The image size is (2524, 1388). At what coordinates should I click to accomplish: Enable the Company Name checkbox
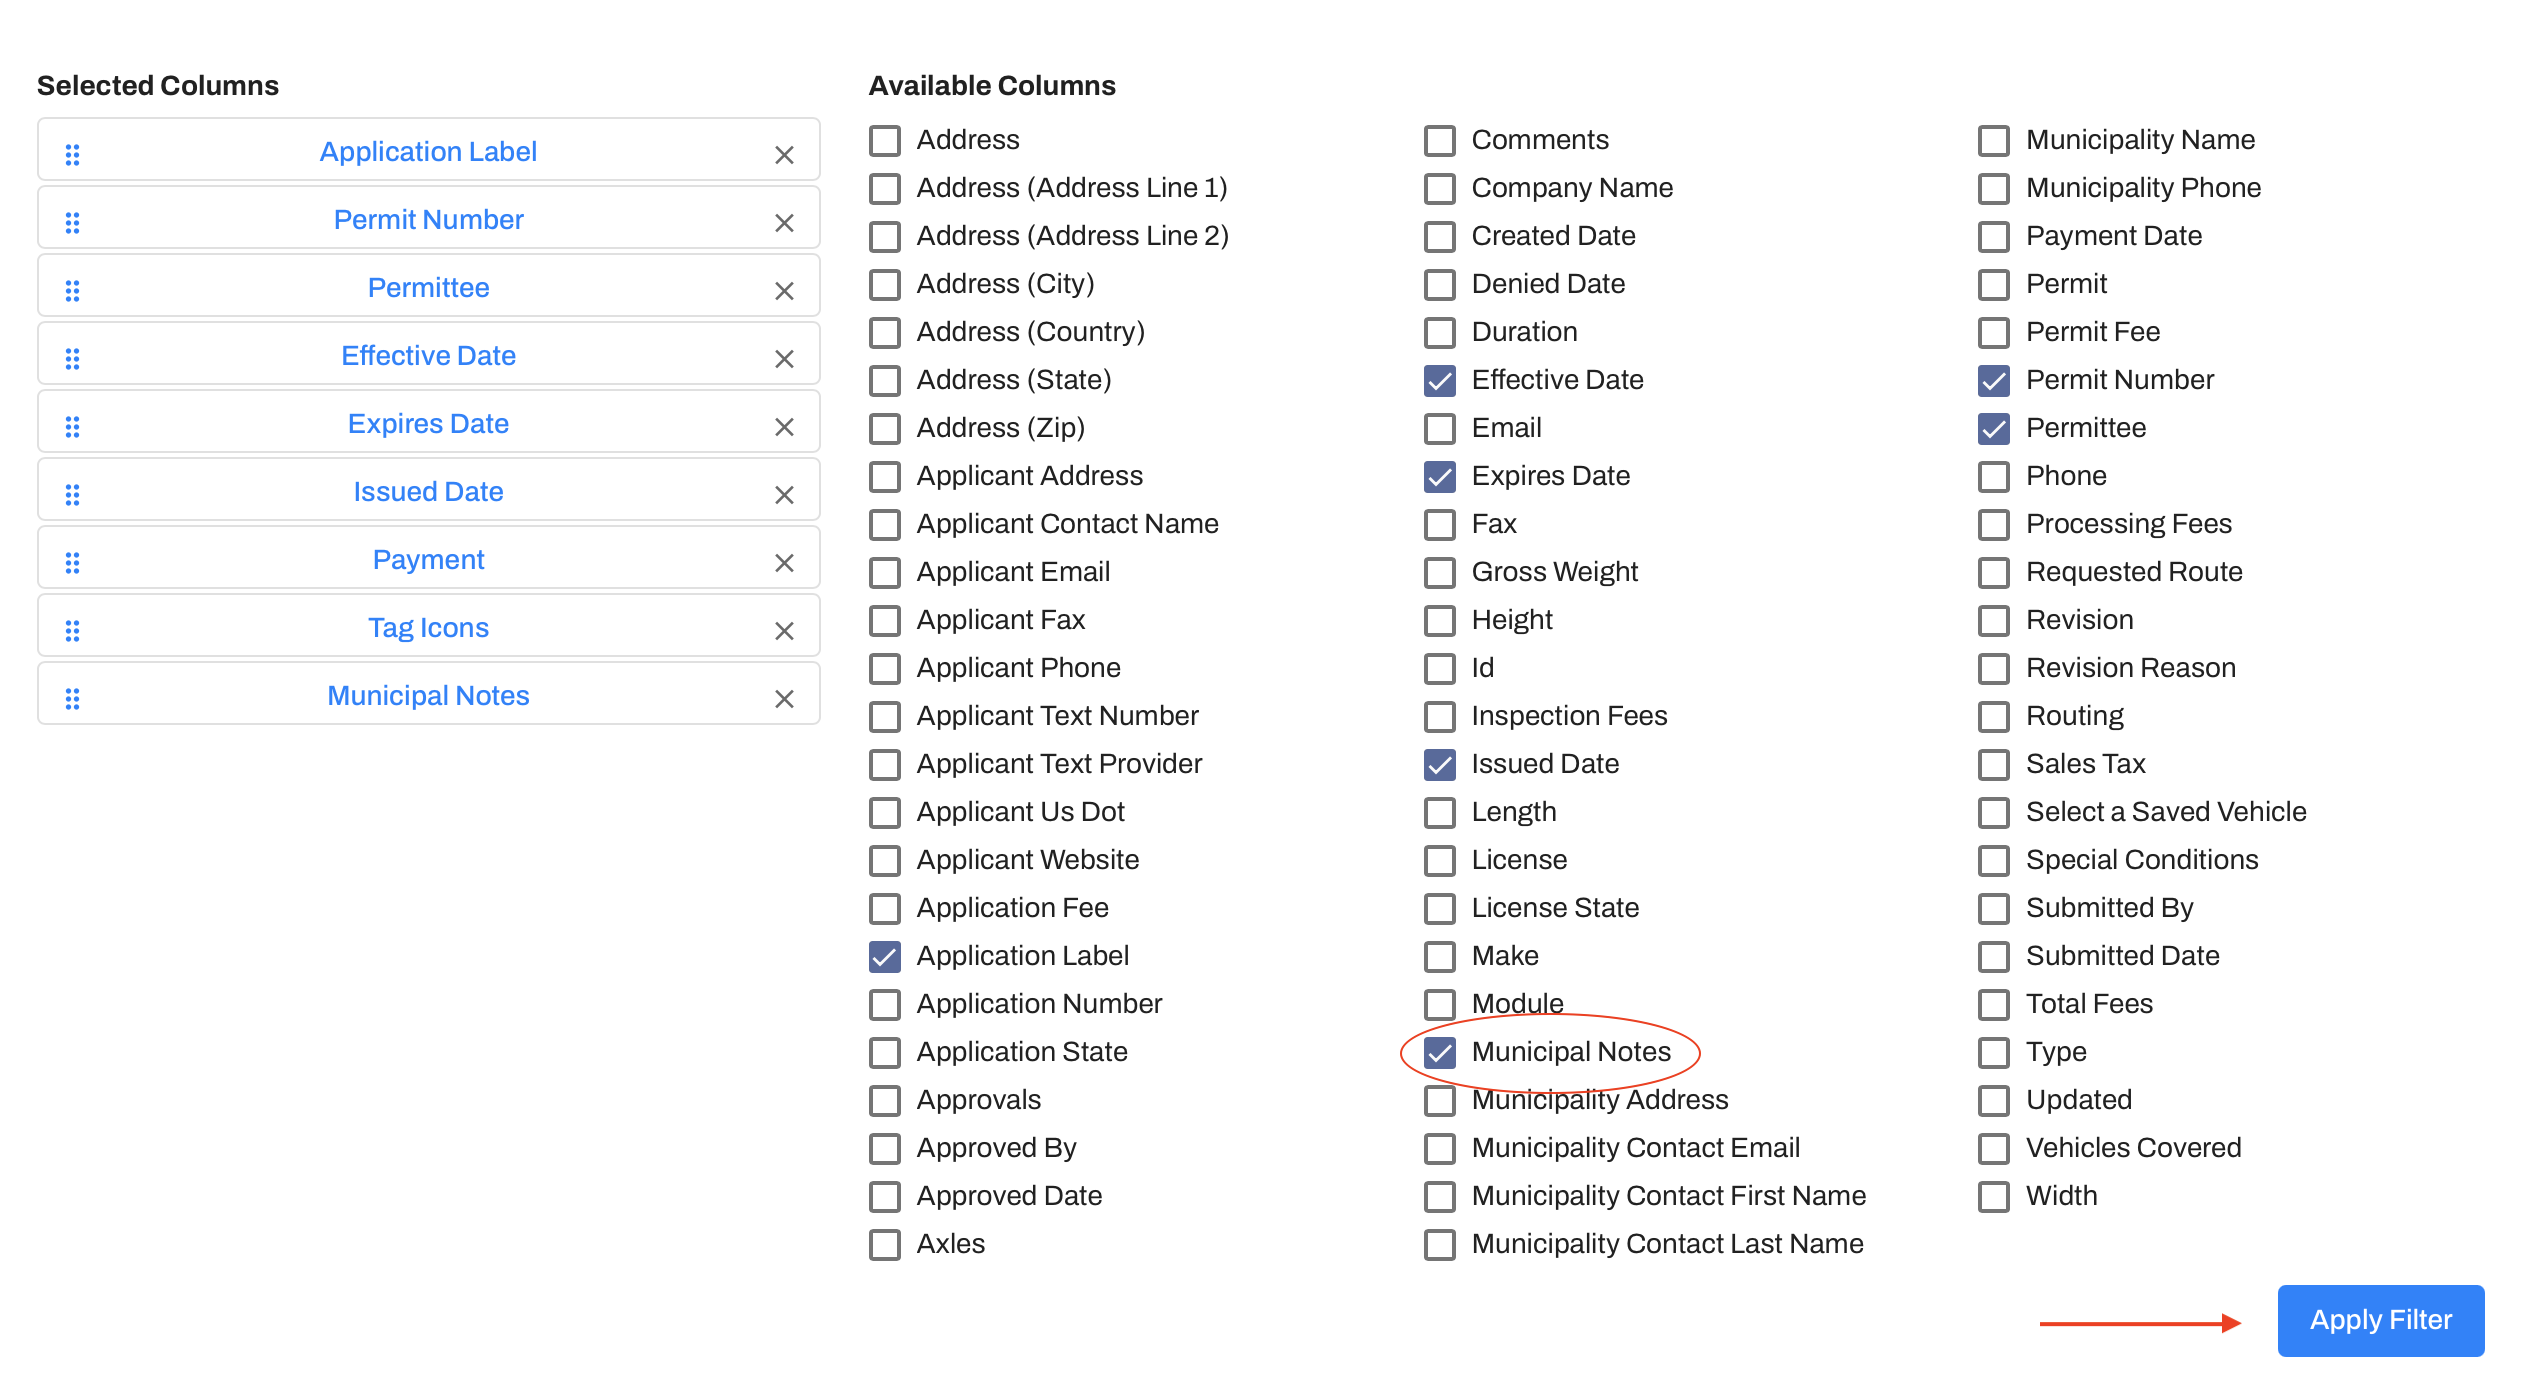click(x=1439, y=188)
